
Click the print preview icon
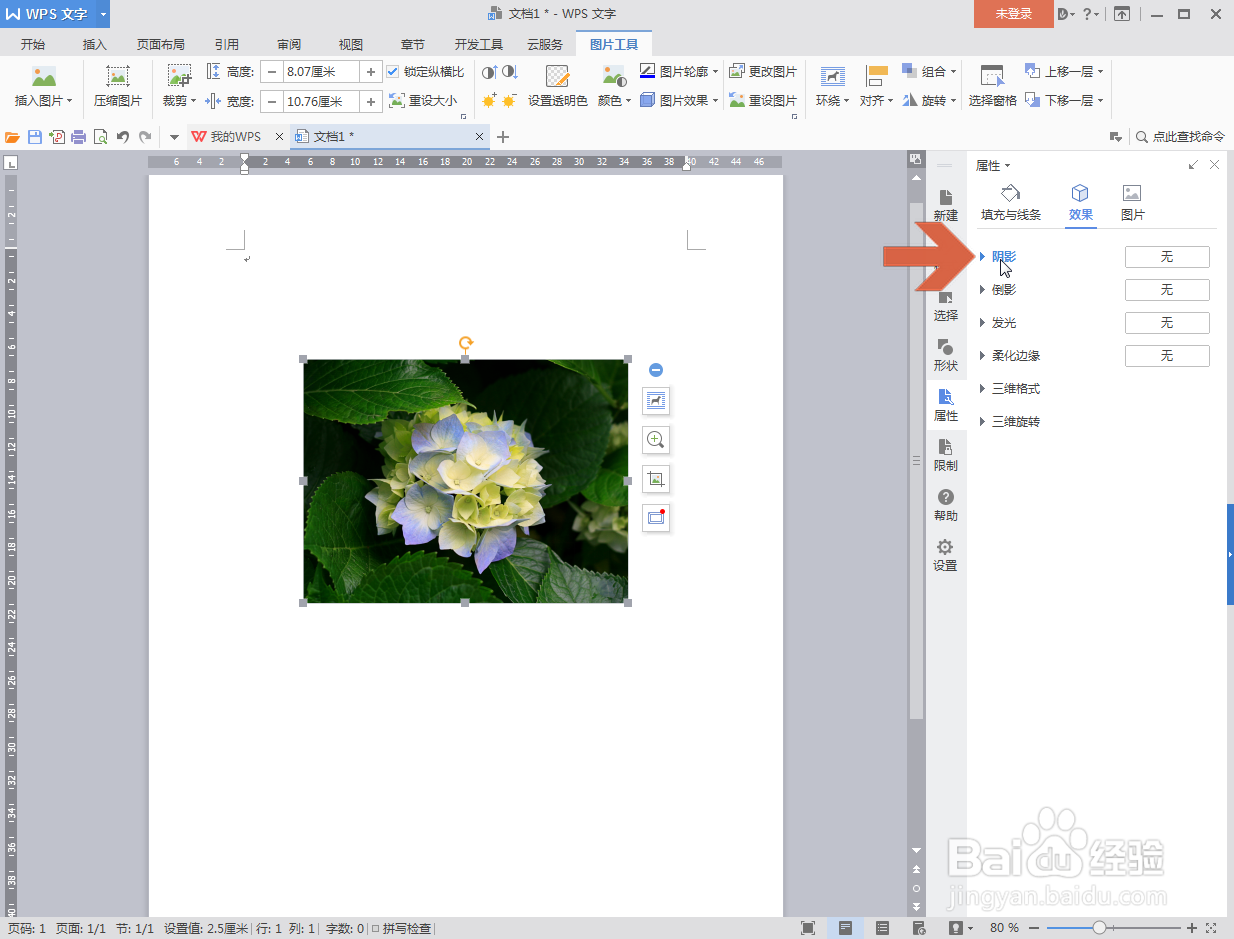click(x=100, y=137)
